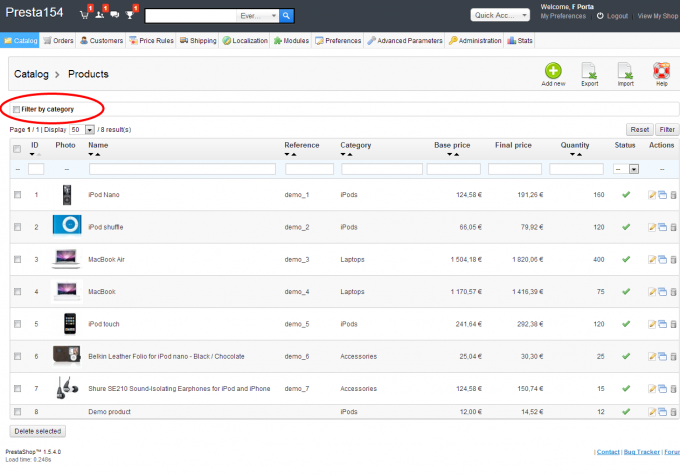
Task: Sort Category column ascending arrow
Action: click(x=350, y=154)
